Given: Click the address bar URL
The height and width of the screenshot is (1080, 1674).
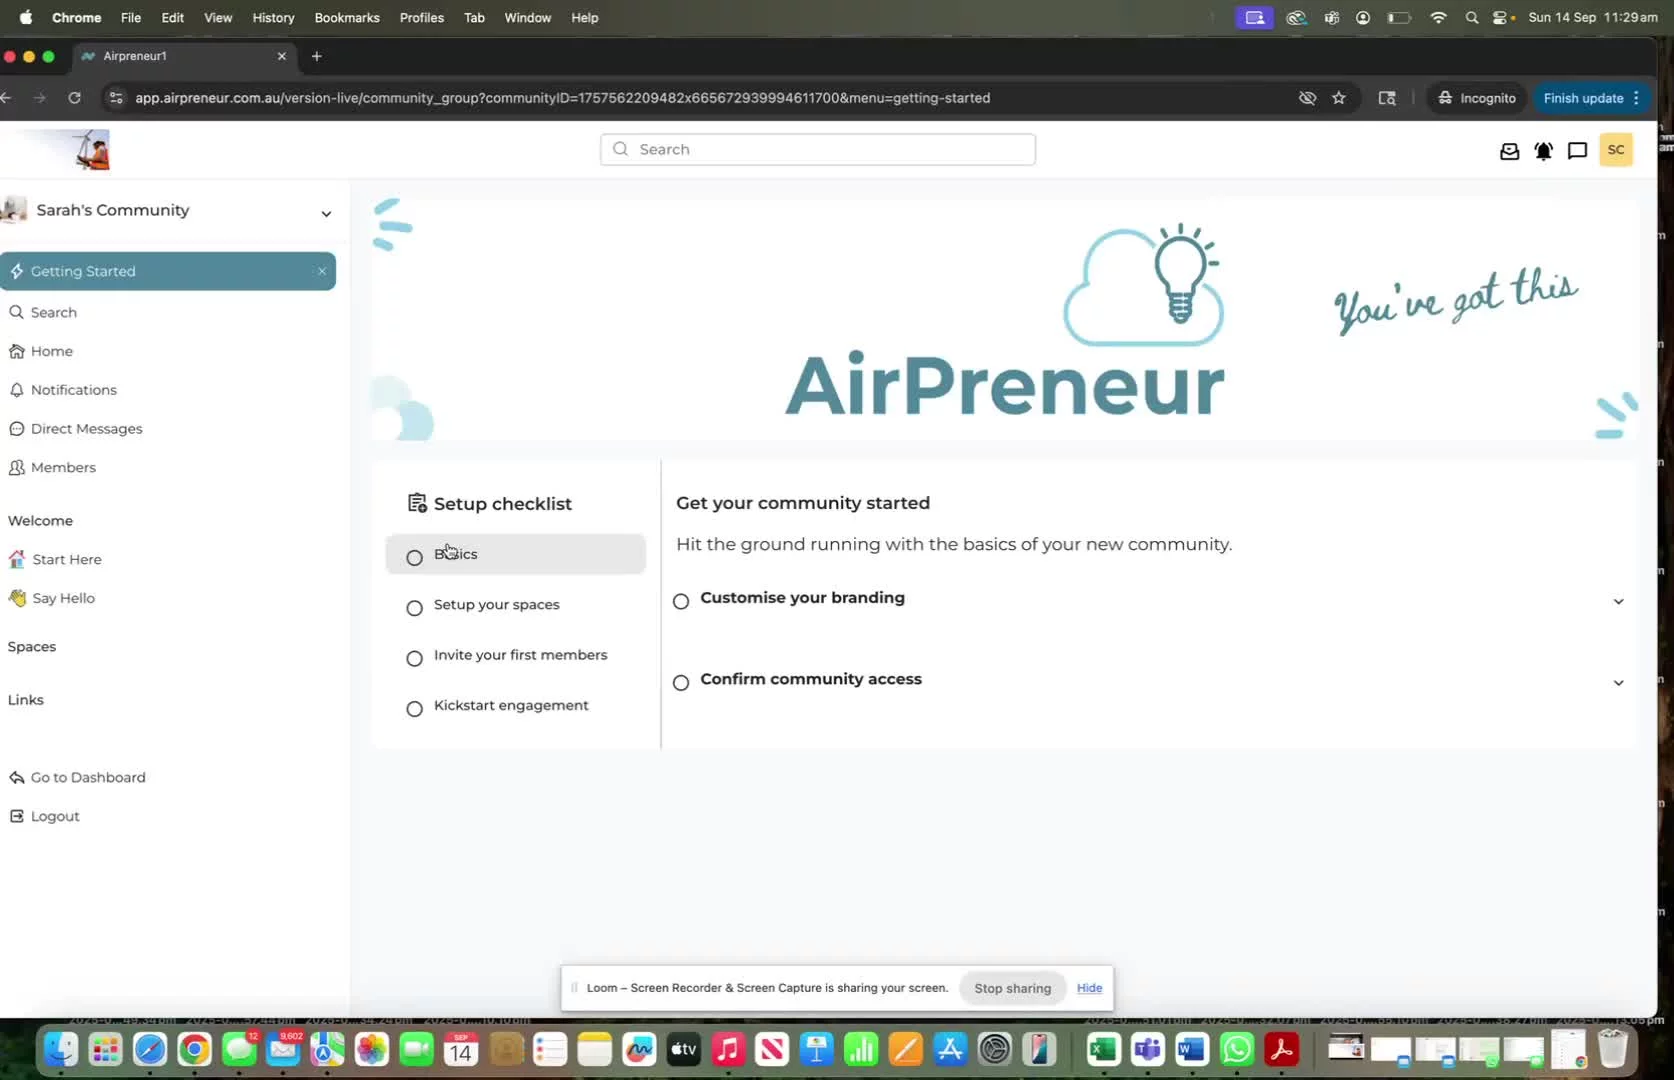Looking at the screenshot, I should (563, 98).
